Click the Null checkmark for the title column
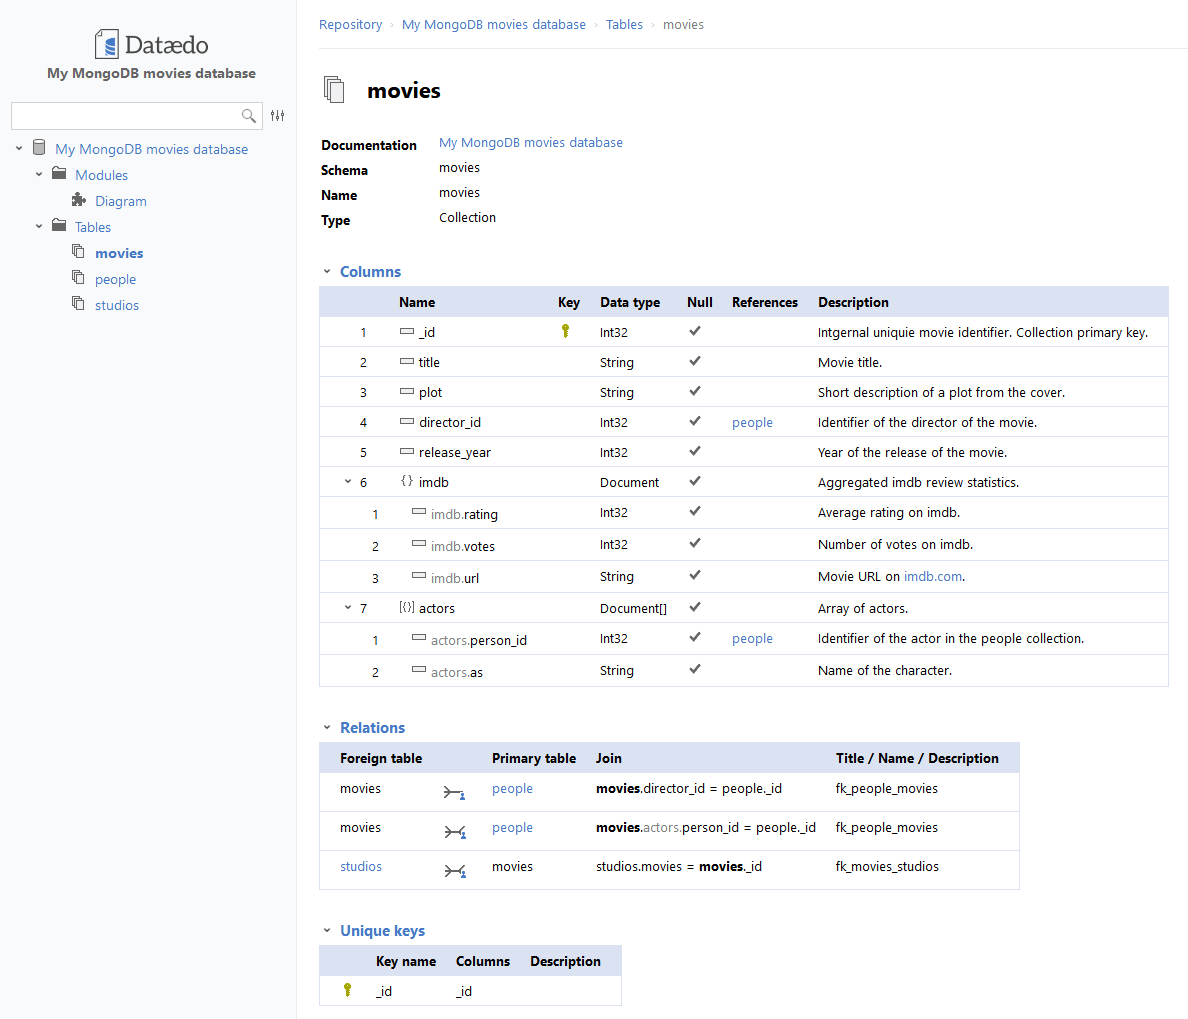Screen dimensions: 1188x1019 tap(695, 361)
